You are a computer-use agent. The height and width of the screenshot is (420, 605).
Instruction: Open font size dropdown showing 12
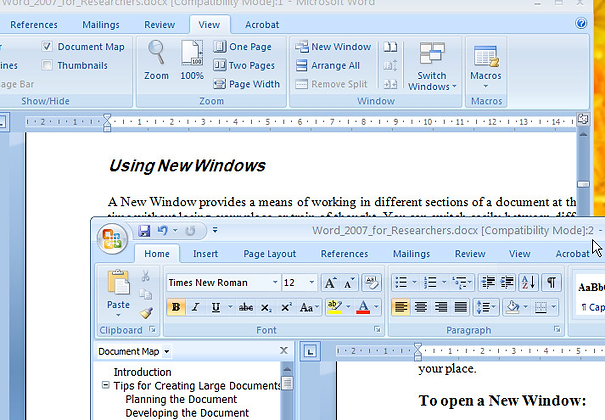tap(311, 282)
